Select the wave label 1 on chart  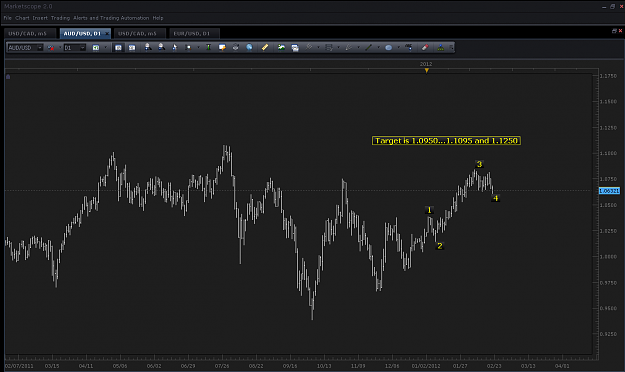(429, 210)
